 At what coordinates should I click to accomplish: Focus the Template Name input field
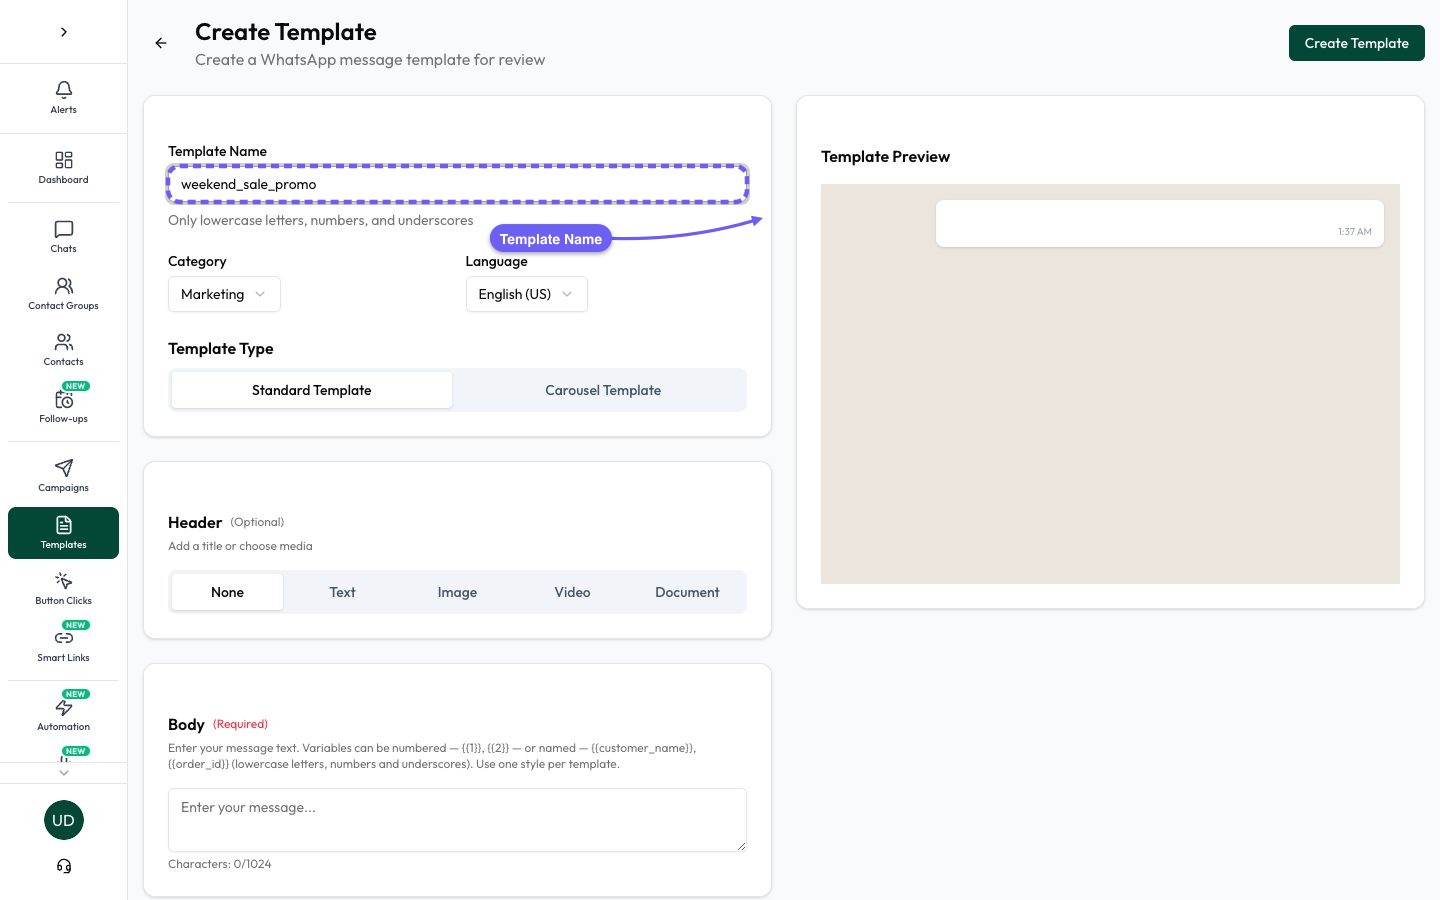click(x=457, y=184)
